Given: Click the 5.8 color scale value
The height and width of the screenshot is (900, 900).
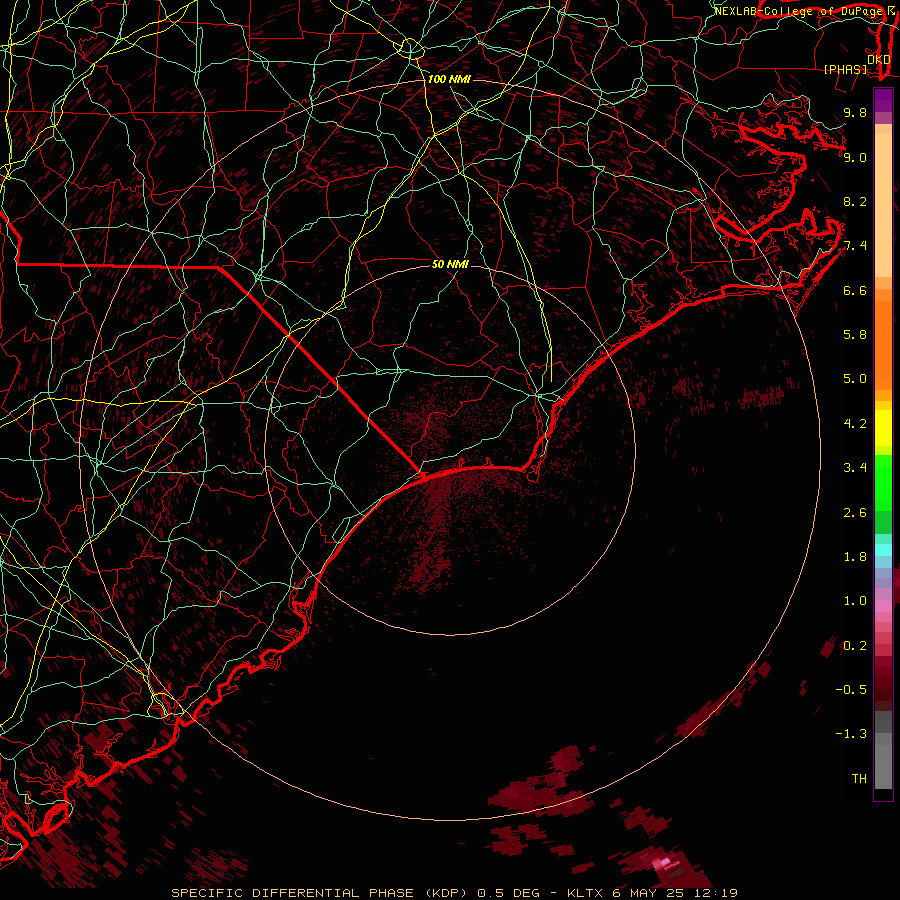Looking at the screenshot, I should point(855,335).
